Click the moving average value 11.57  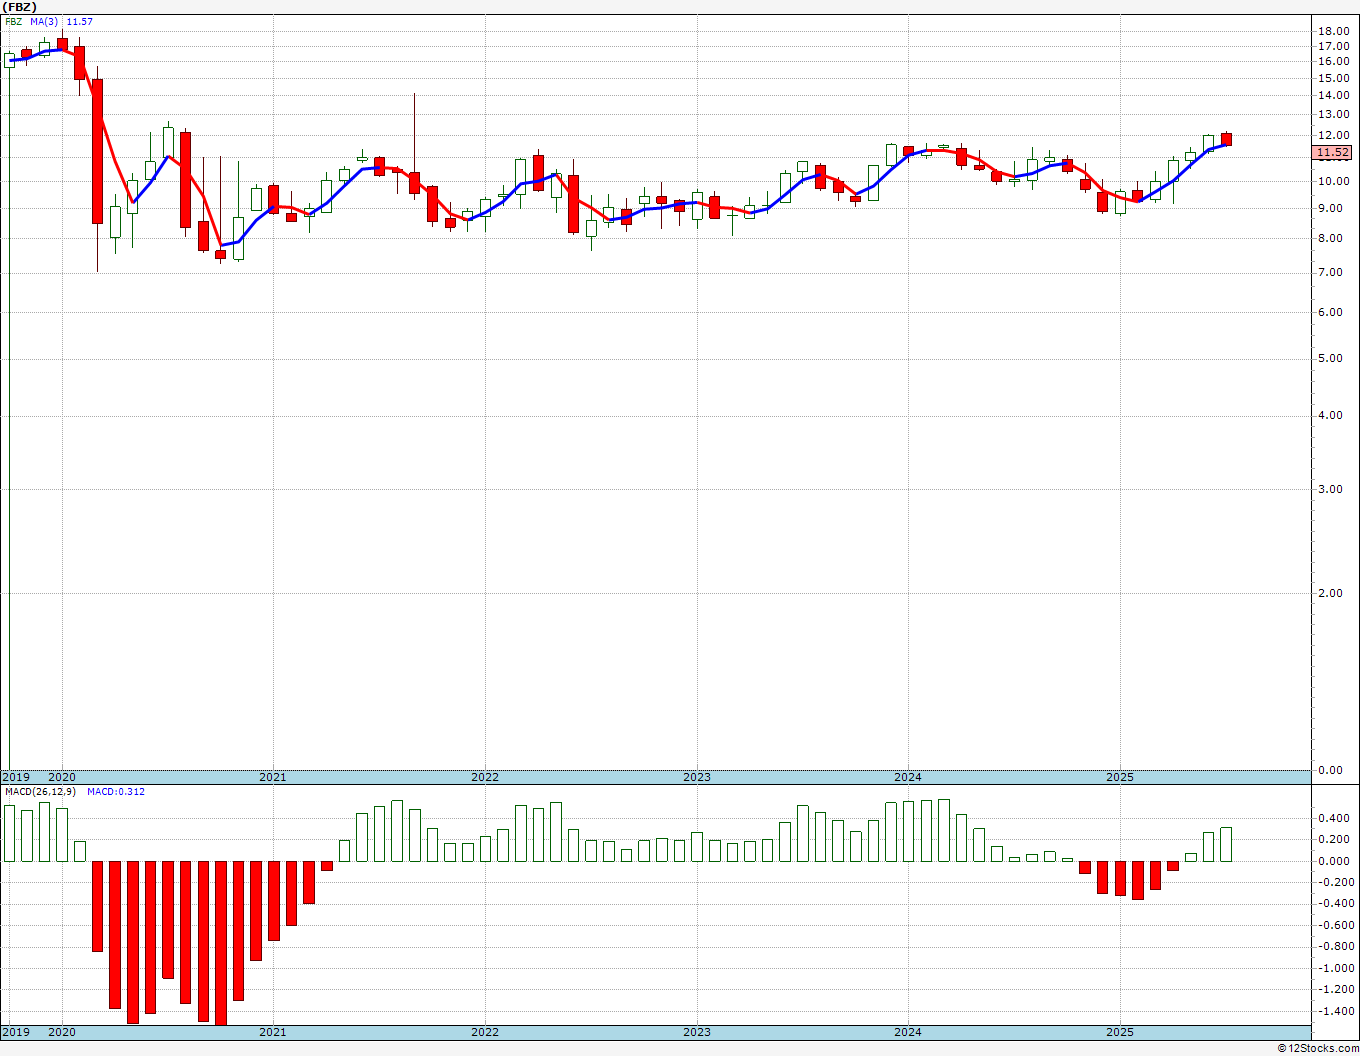tap(79, 21)
